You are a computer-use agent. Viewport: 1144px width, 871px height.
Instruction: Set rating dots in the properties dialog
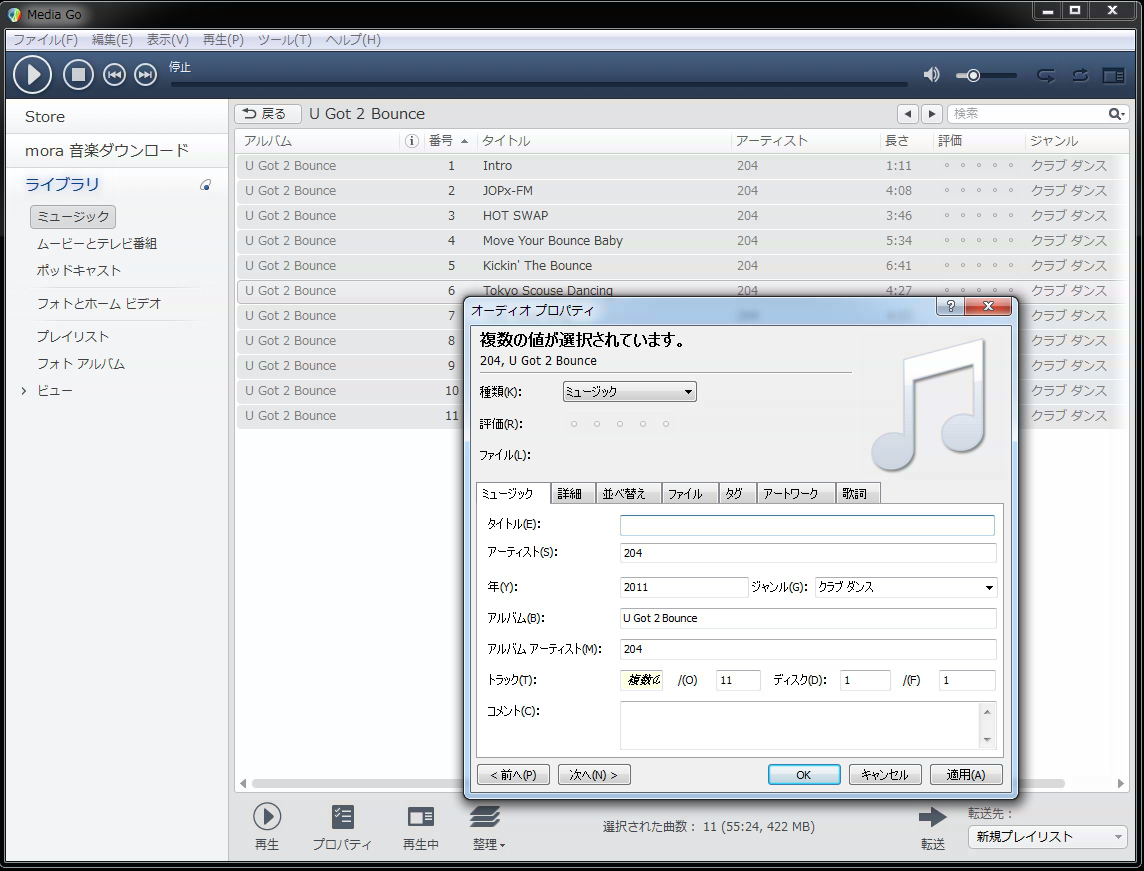point(620,424)
